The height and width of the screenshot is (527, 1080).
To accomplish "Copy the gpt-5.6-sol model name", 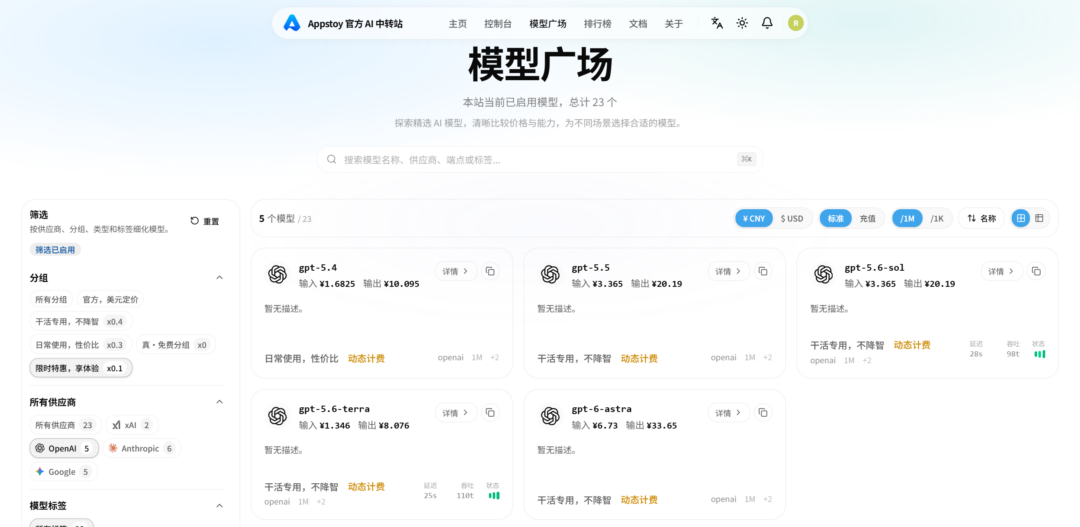I will pos(1036,271).
